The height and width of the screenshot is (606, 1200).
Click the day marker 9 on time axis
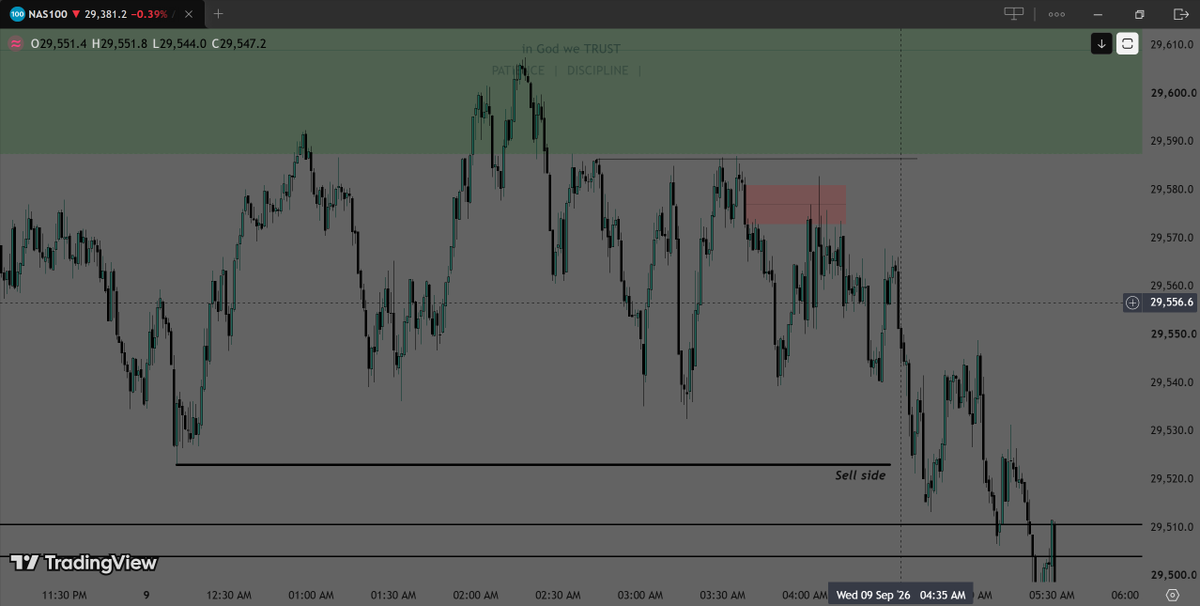pyautogui.click(x=146, y=595)
